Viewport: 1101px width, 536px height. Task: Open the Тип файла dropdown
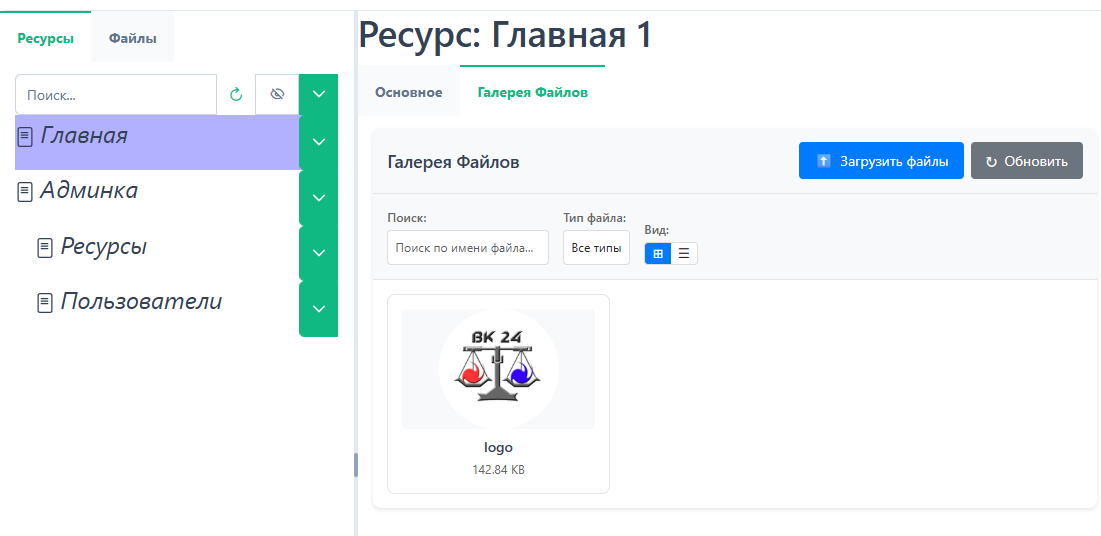(x=596, y=248)
